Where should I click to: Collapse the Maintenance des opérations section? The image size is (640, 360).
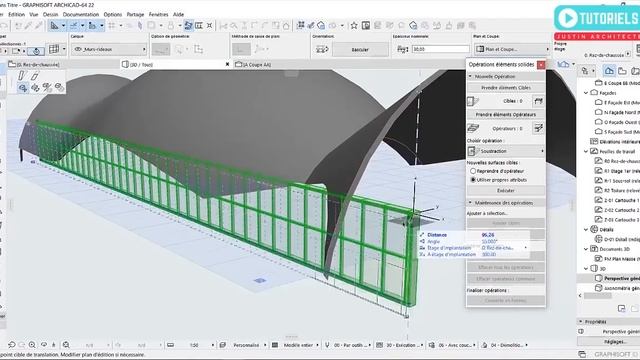(x=470, y=202)
